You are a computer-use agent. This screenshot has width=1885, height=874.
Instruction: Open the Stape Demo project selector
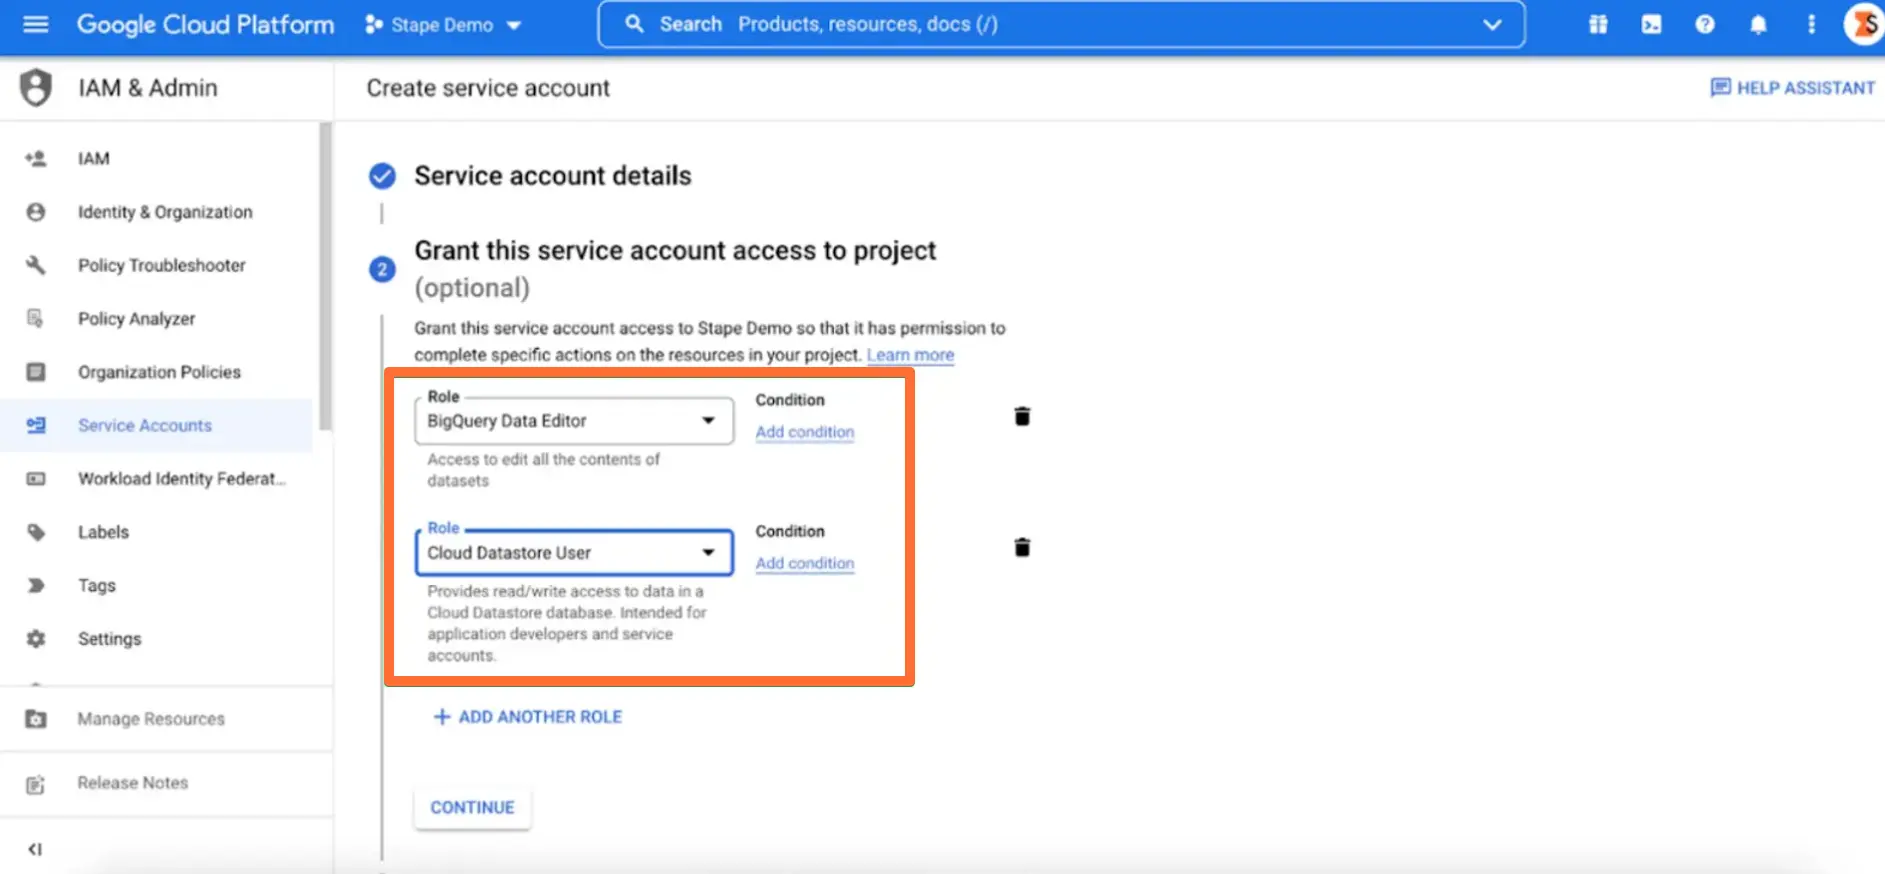point(443,25)
